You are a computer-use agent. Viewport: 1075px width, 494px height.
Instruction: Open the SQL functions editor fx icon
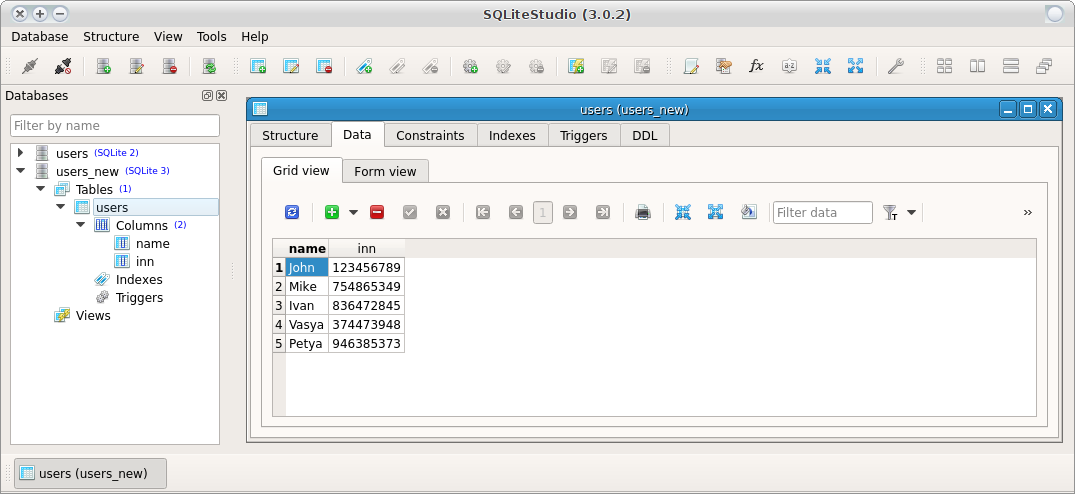[x=756, y=66]
